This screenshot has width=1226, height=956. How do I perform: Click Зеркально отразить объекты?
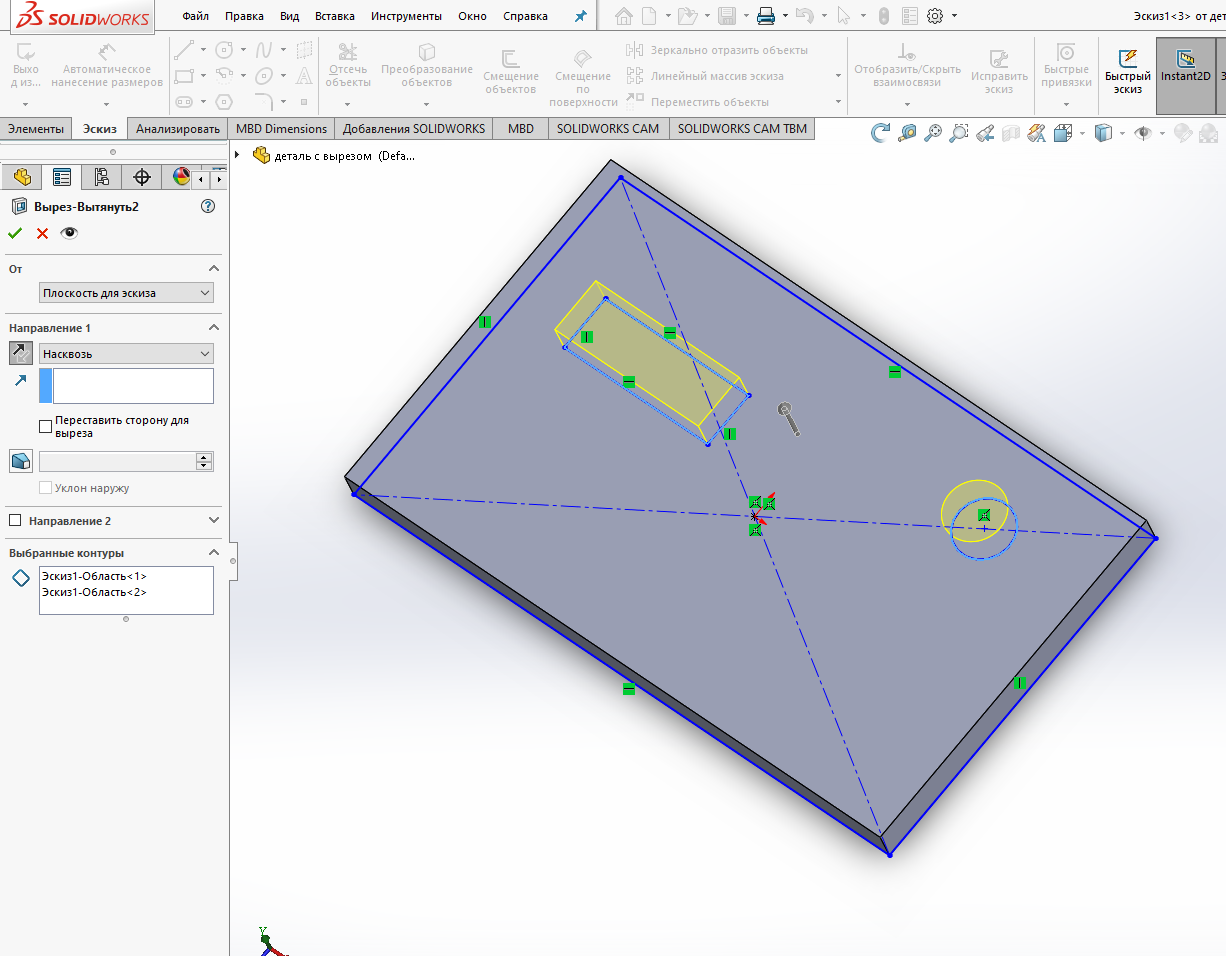(718, 50)
